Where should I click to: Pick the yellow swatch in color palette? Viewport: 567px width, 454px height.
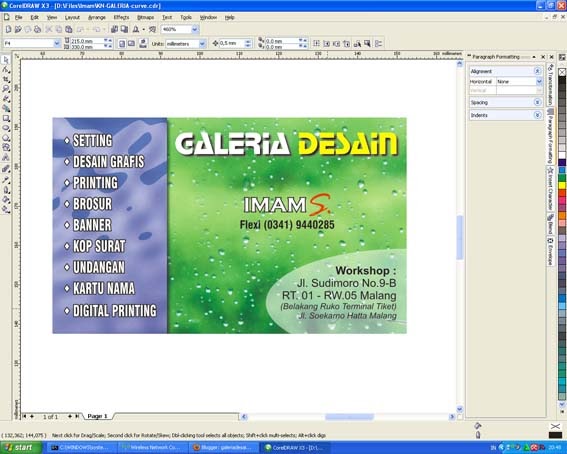click(x=562, y=185)
